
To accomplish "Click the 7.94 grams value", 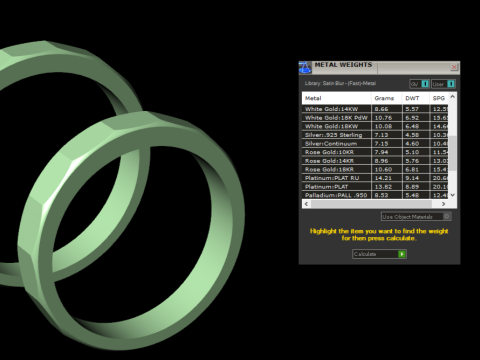I will (381, 152).
